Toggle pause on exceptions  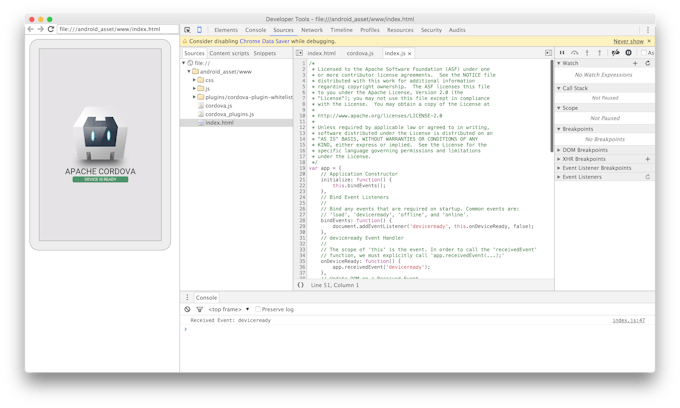click(628, 53)
